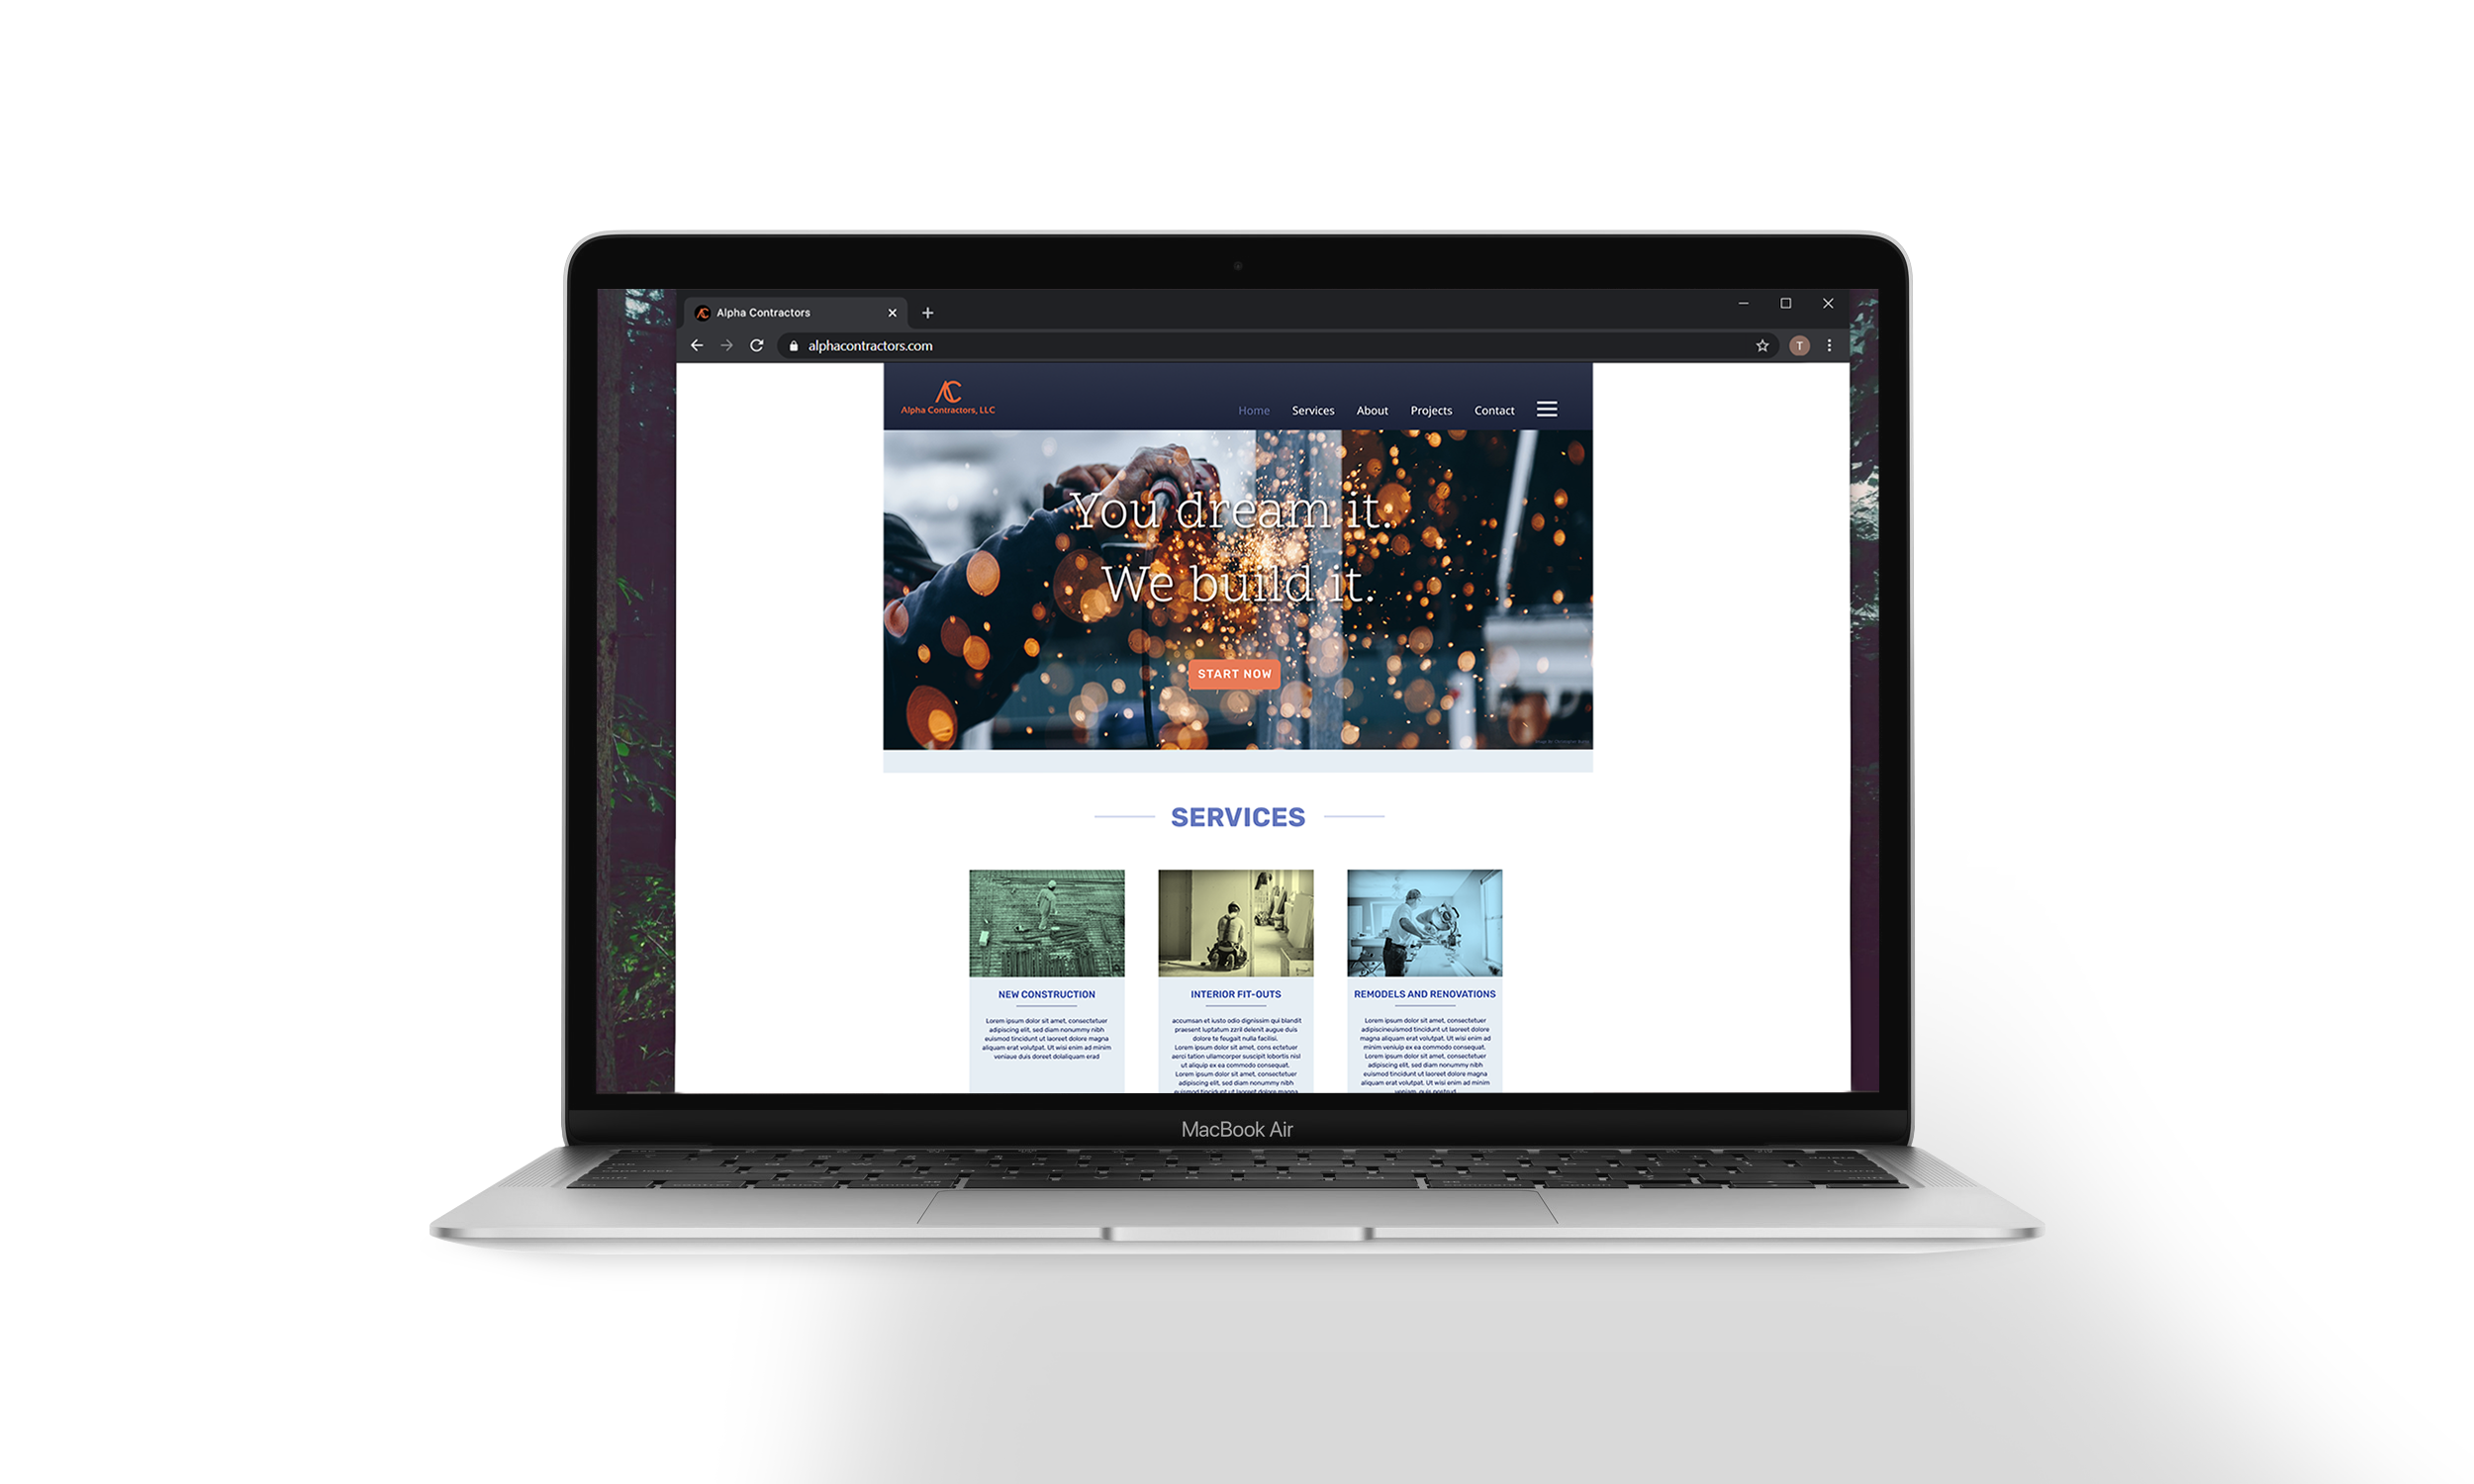Screen dimensions: 2474x1484
Task: Select the Home navigation tab
Action: tap(1253, 410)
